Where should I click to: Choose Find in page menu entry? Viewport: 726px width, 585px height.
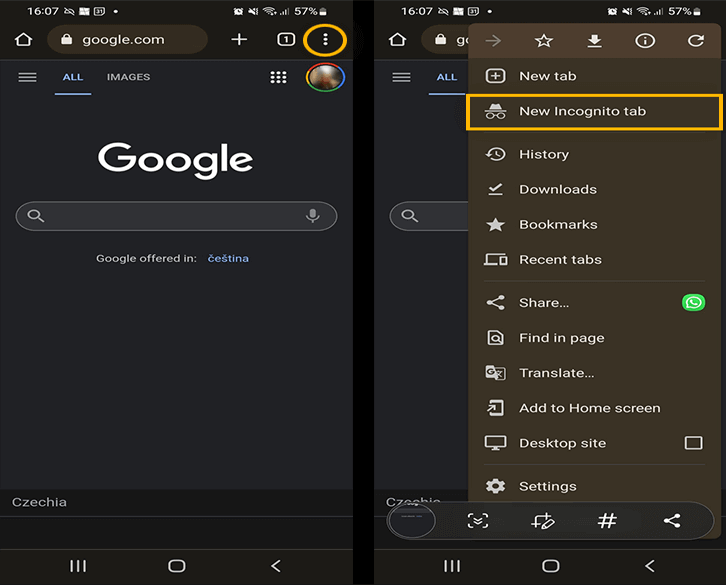561,338
